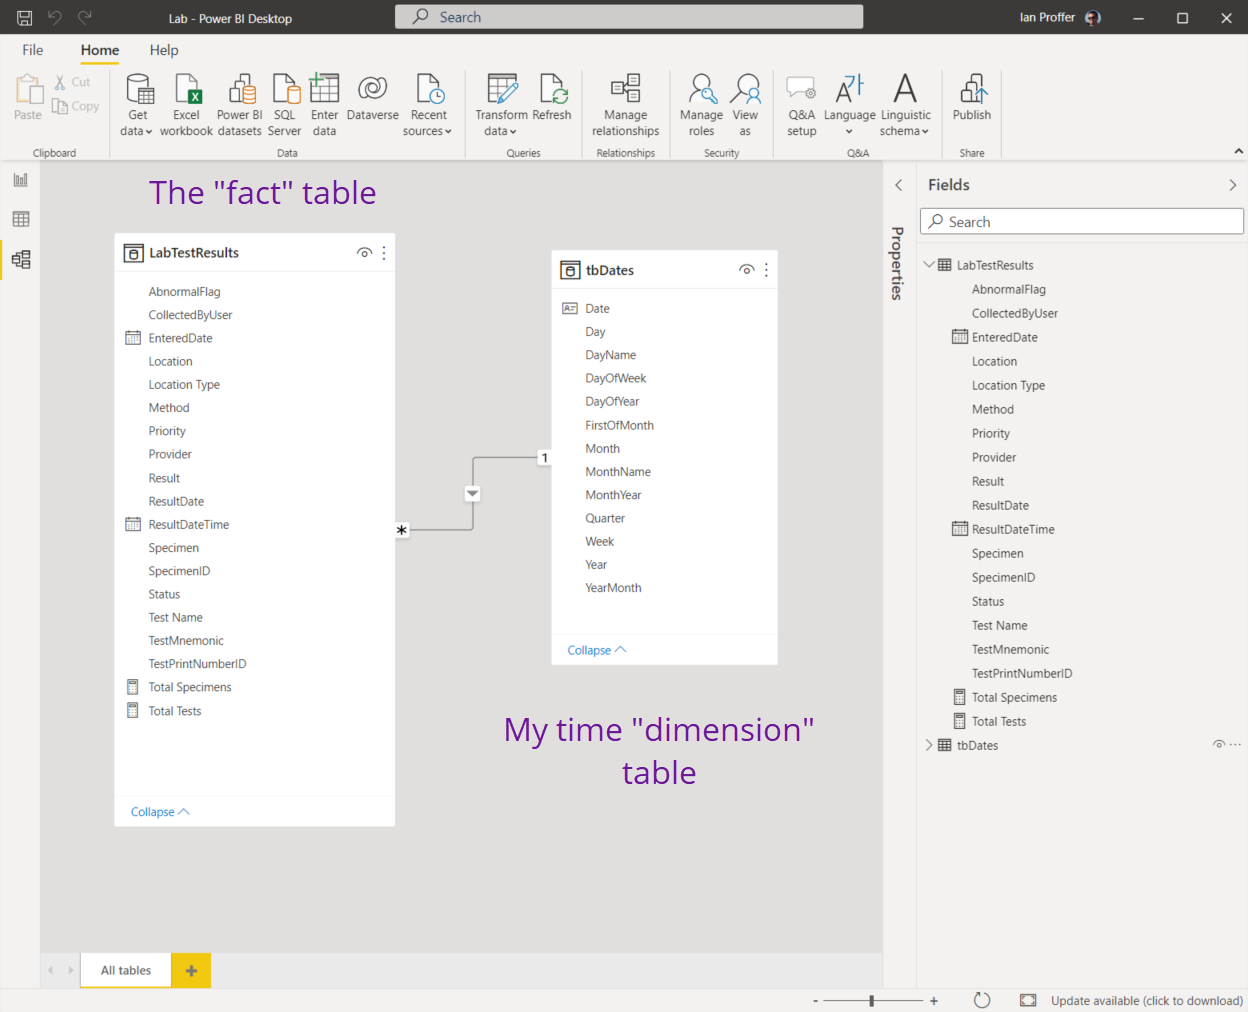Click Collapse link on tbDates card
1248x1012 pixels.
[x=597, y=650]
